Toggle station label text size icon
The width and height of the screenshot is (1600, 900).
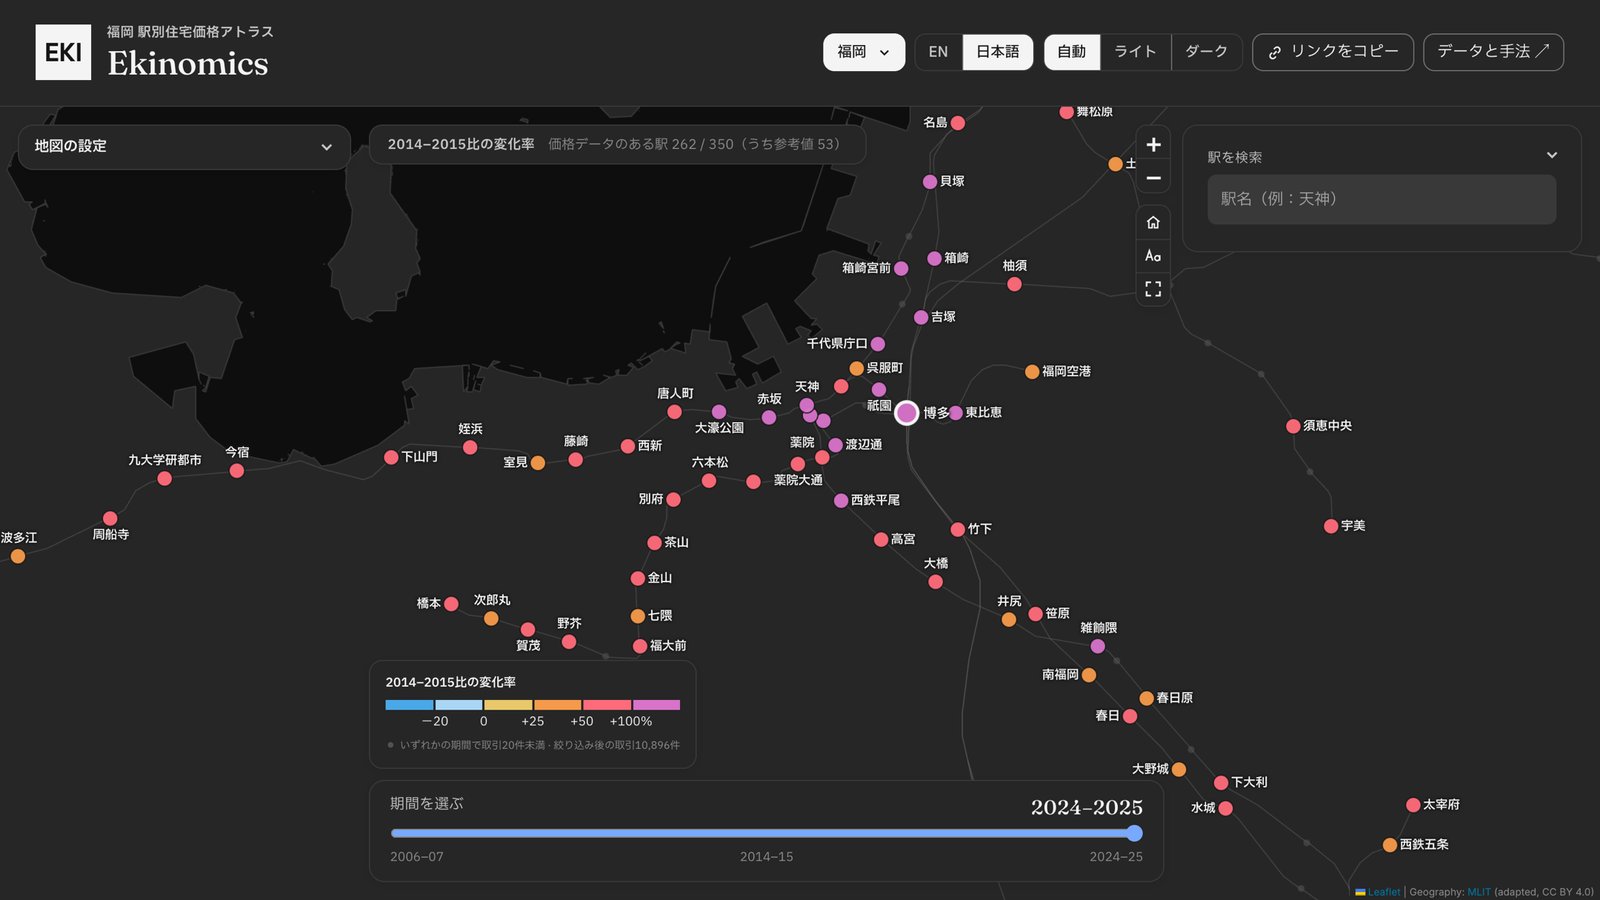click(1153, 256)
